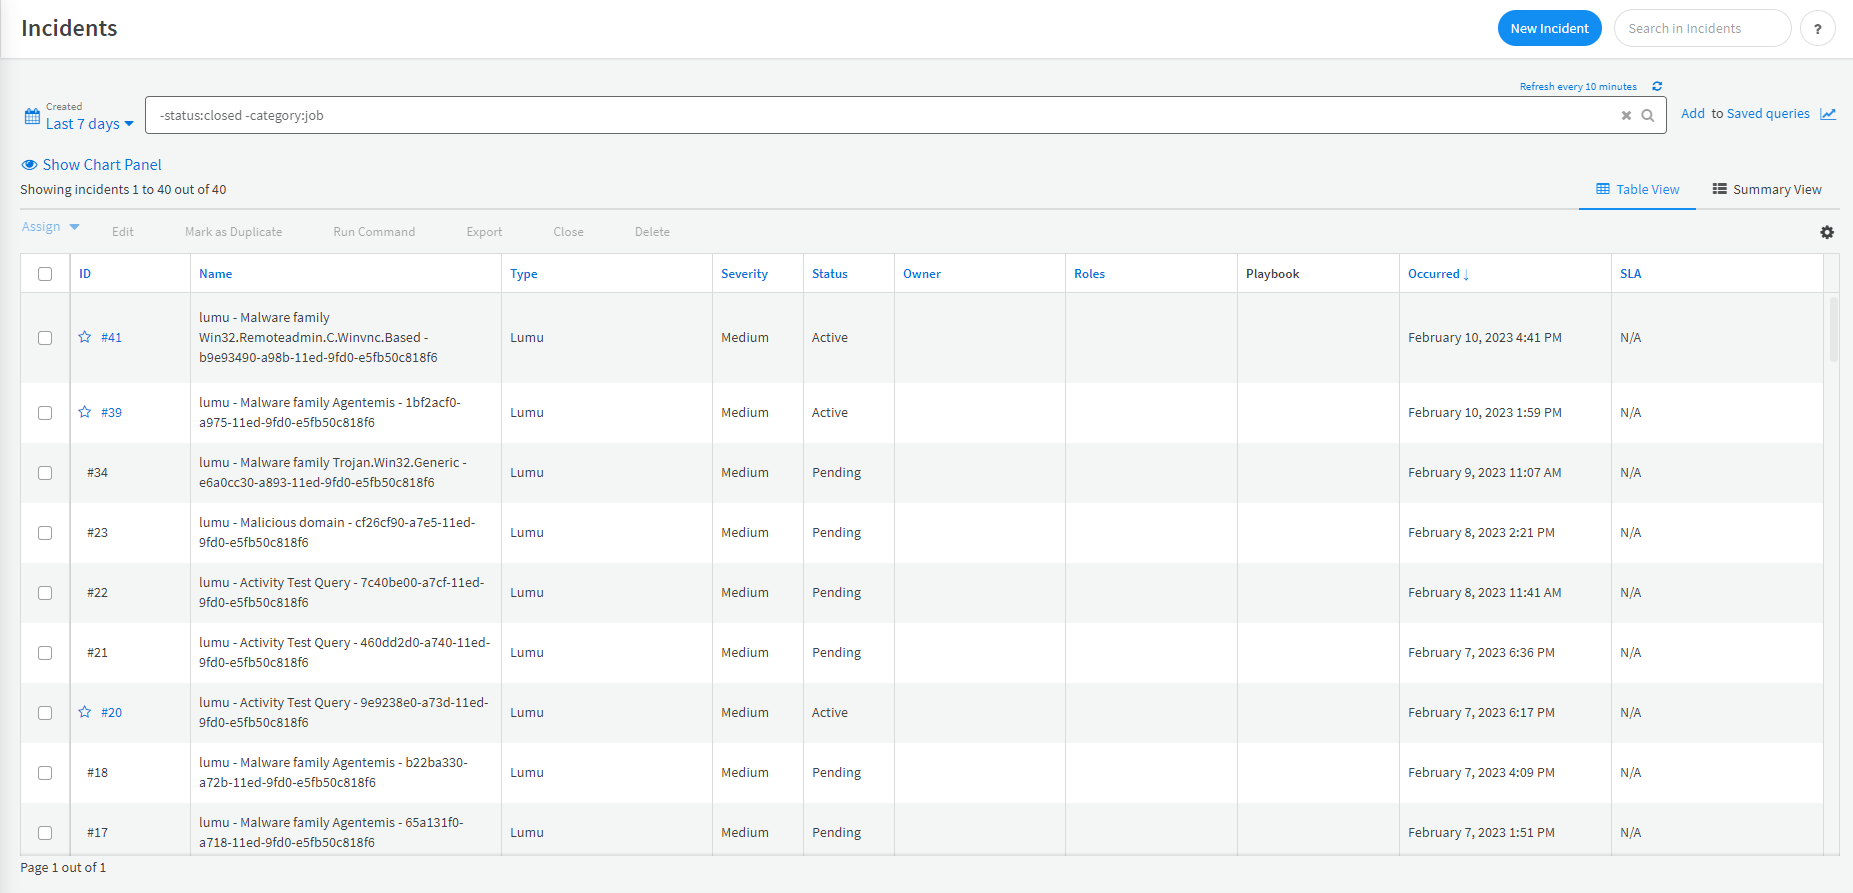Toggle the select-all incidents checkbox

tap(45, 274)
